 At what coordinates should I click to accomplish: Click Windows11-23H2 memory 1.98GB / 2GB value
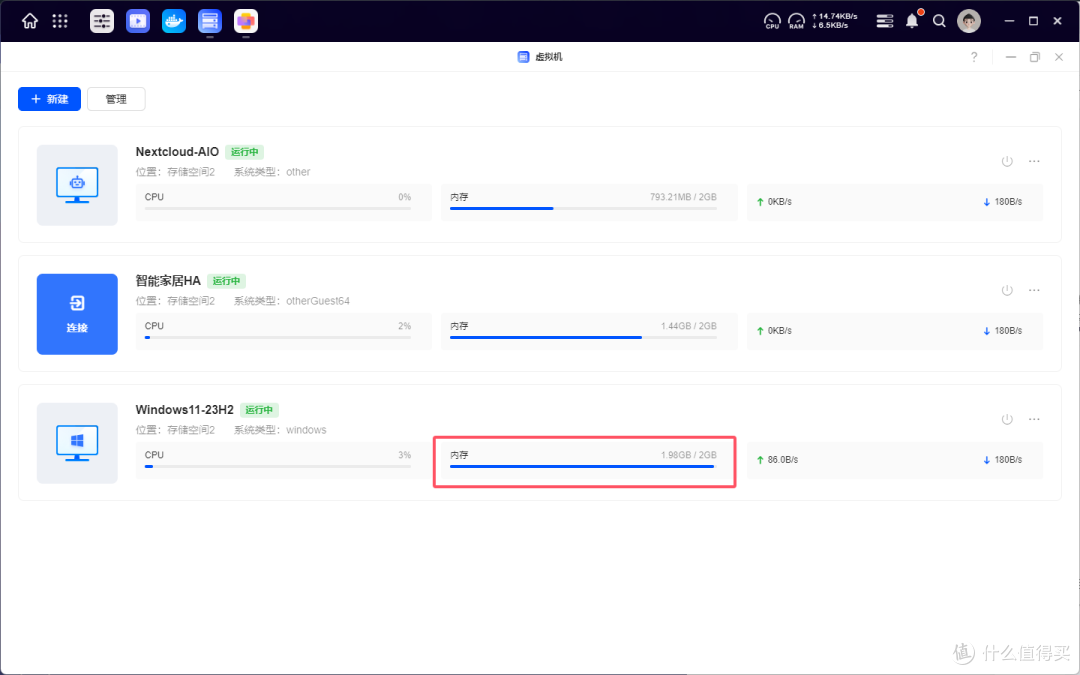(x=689, y=455)
